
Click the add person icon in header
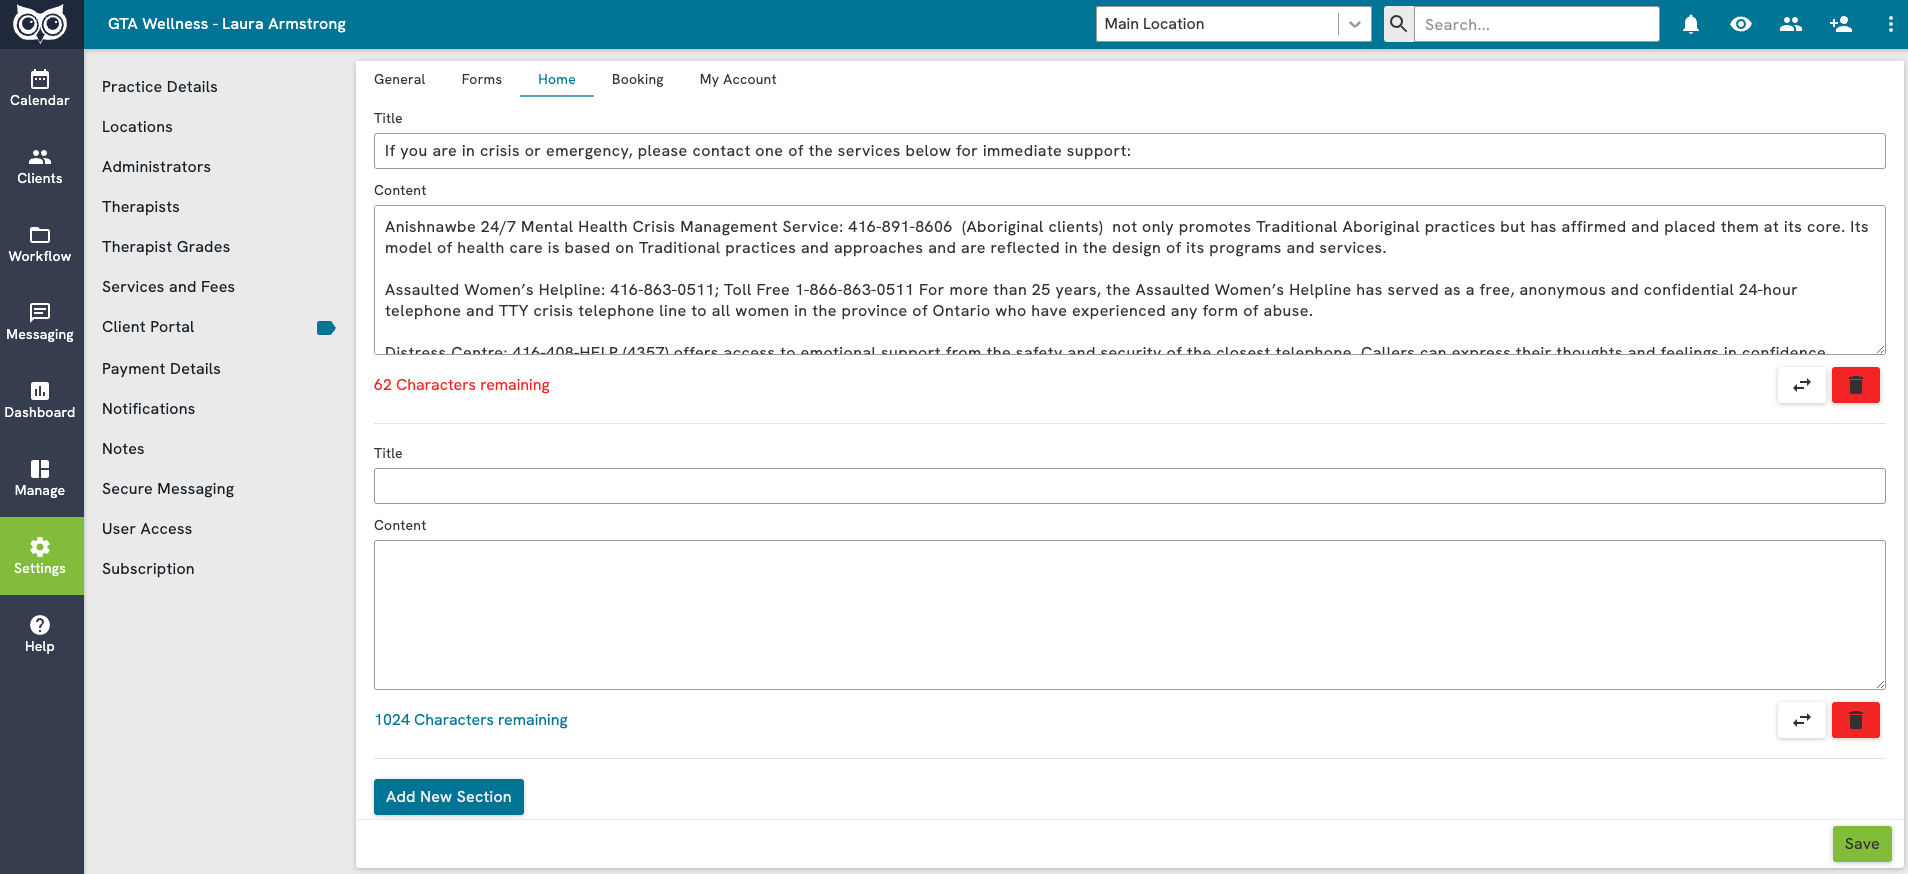coord(1841,24)
